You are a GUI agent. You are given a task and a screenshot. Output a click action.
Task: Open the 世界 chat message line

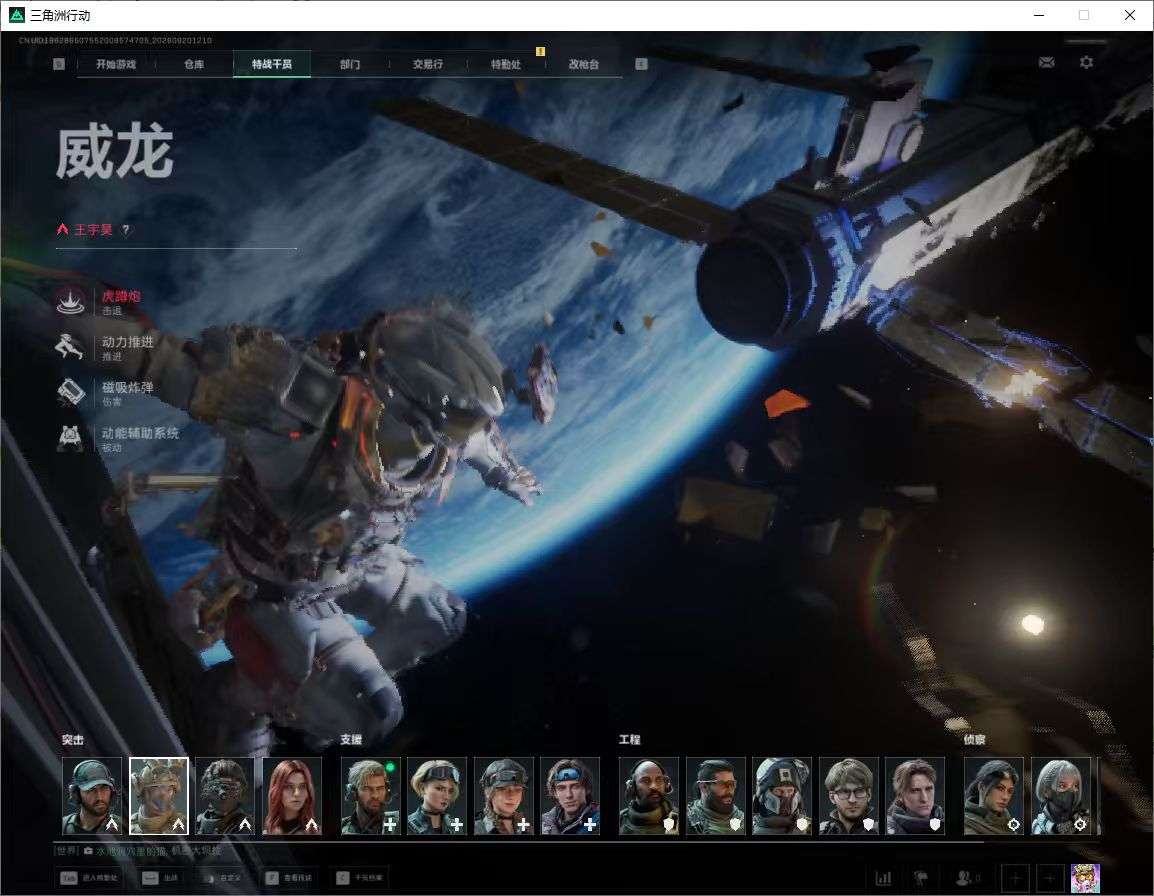(x=139, y=851)
